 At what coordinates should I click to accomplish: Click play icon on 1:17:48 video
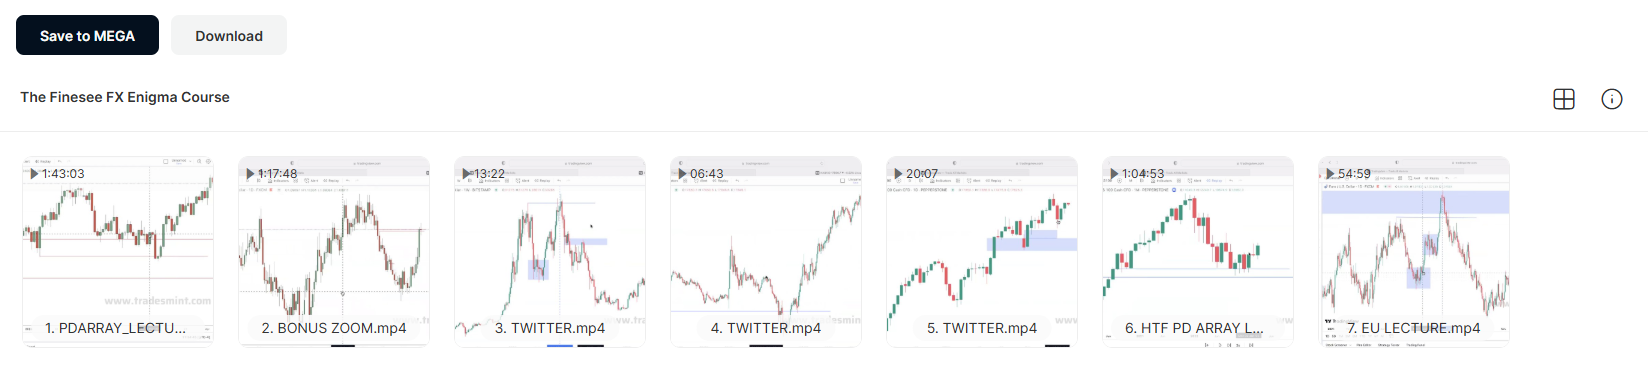(251, 174)
